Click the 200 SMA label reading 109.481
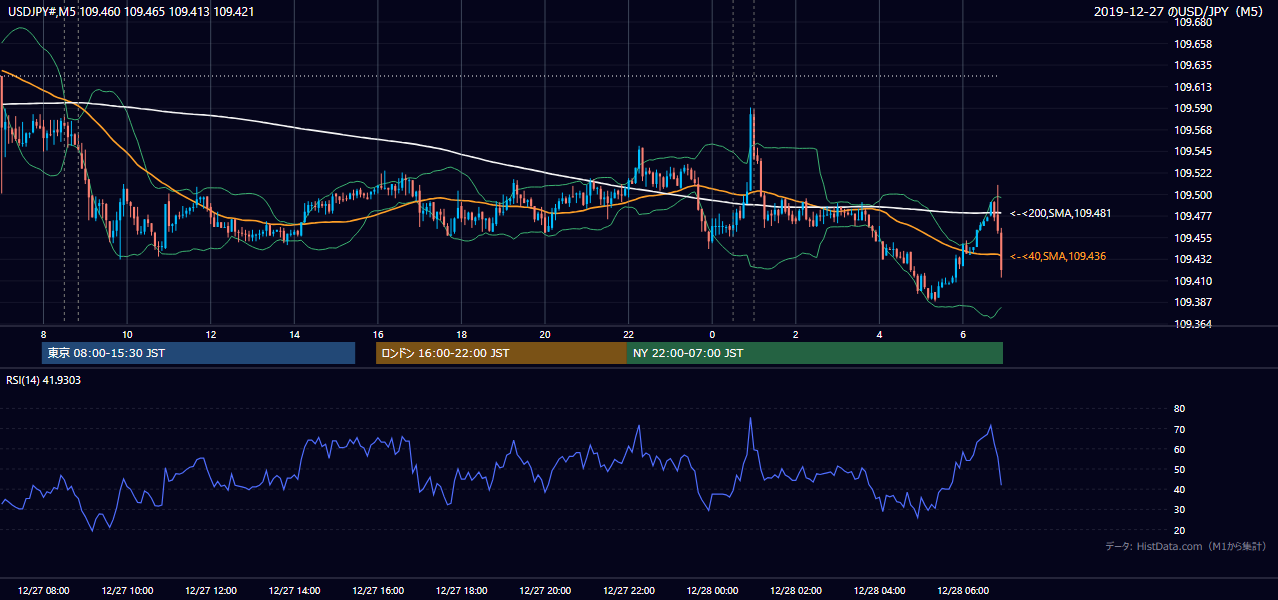Viewport: 1278px width, 600px height. click(1061, 214)
